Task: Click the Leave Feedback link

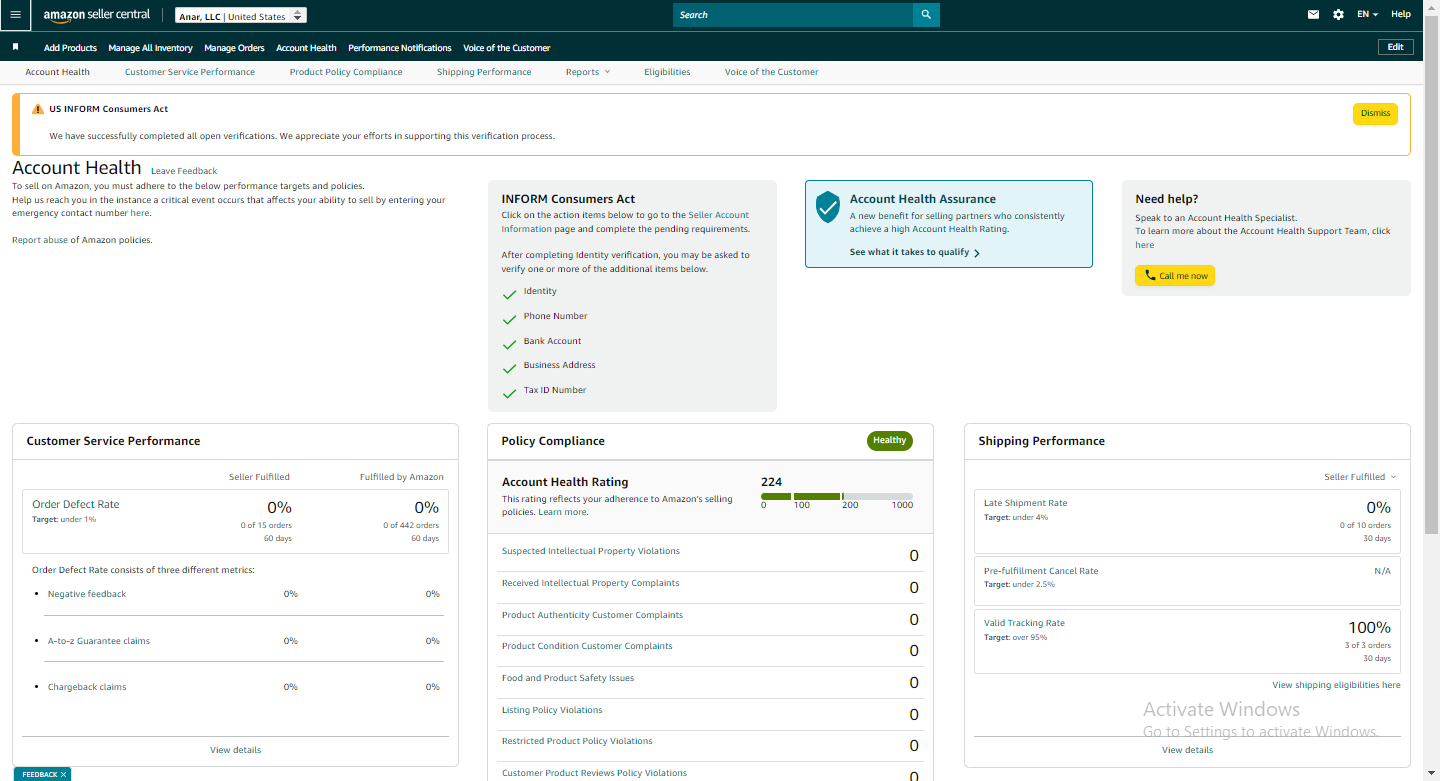Action: [x=184, y=171]
